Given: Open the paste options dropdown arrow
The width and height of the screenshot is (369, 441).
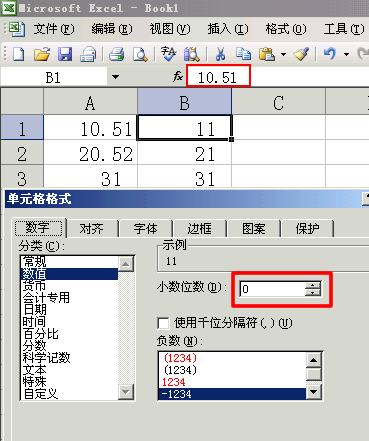Looking at the screenshot, I should (x=283, y=54).
